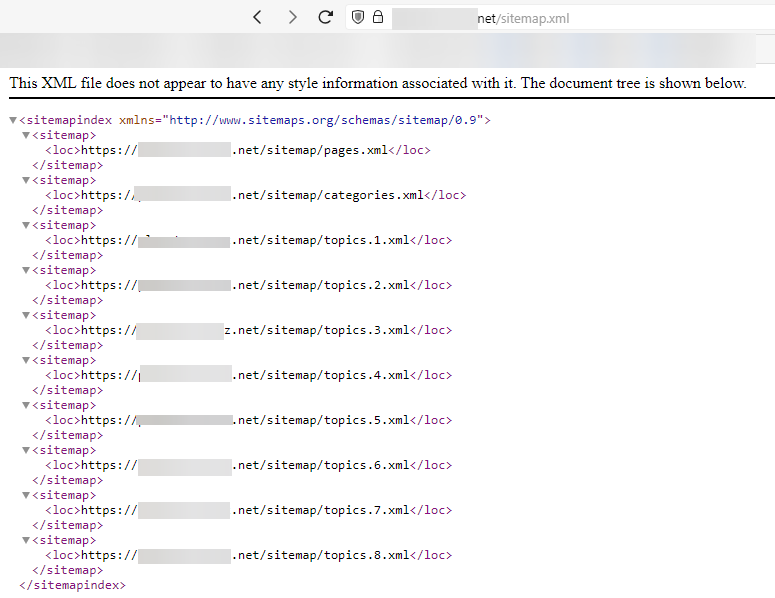Collapse the sitemap node containing topics.7.xml
The height and width of the screenshot is (598, 775).
coord(26,495)
